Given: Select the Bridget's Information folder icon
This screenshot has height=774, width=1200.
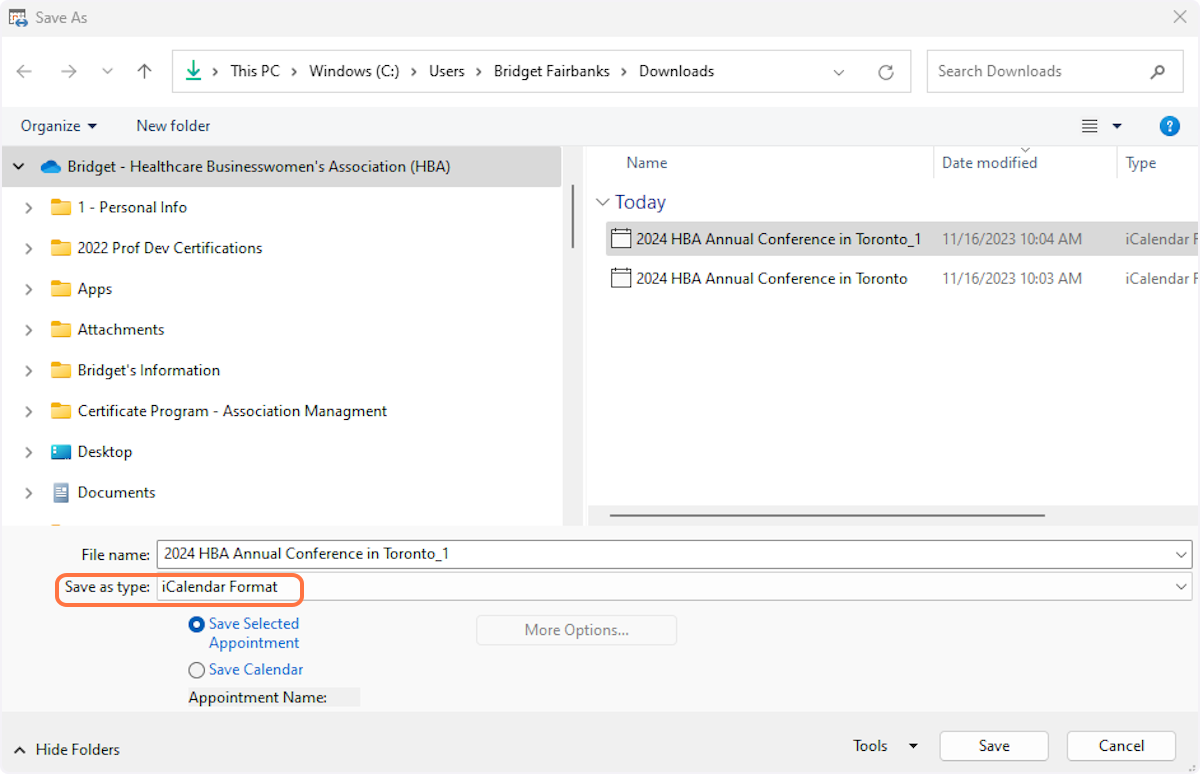Looking at the screenshot, I should (x=61, y=370).
